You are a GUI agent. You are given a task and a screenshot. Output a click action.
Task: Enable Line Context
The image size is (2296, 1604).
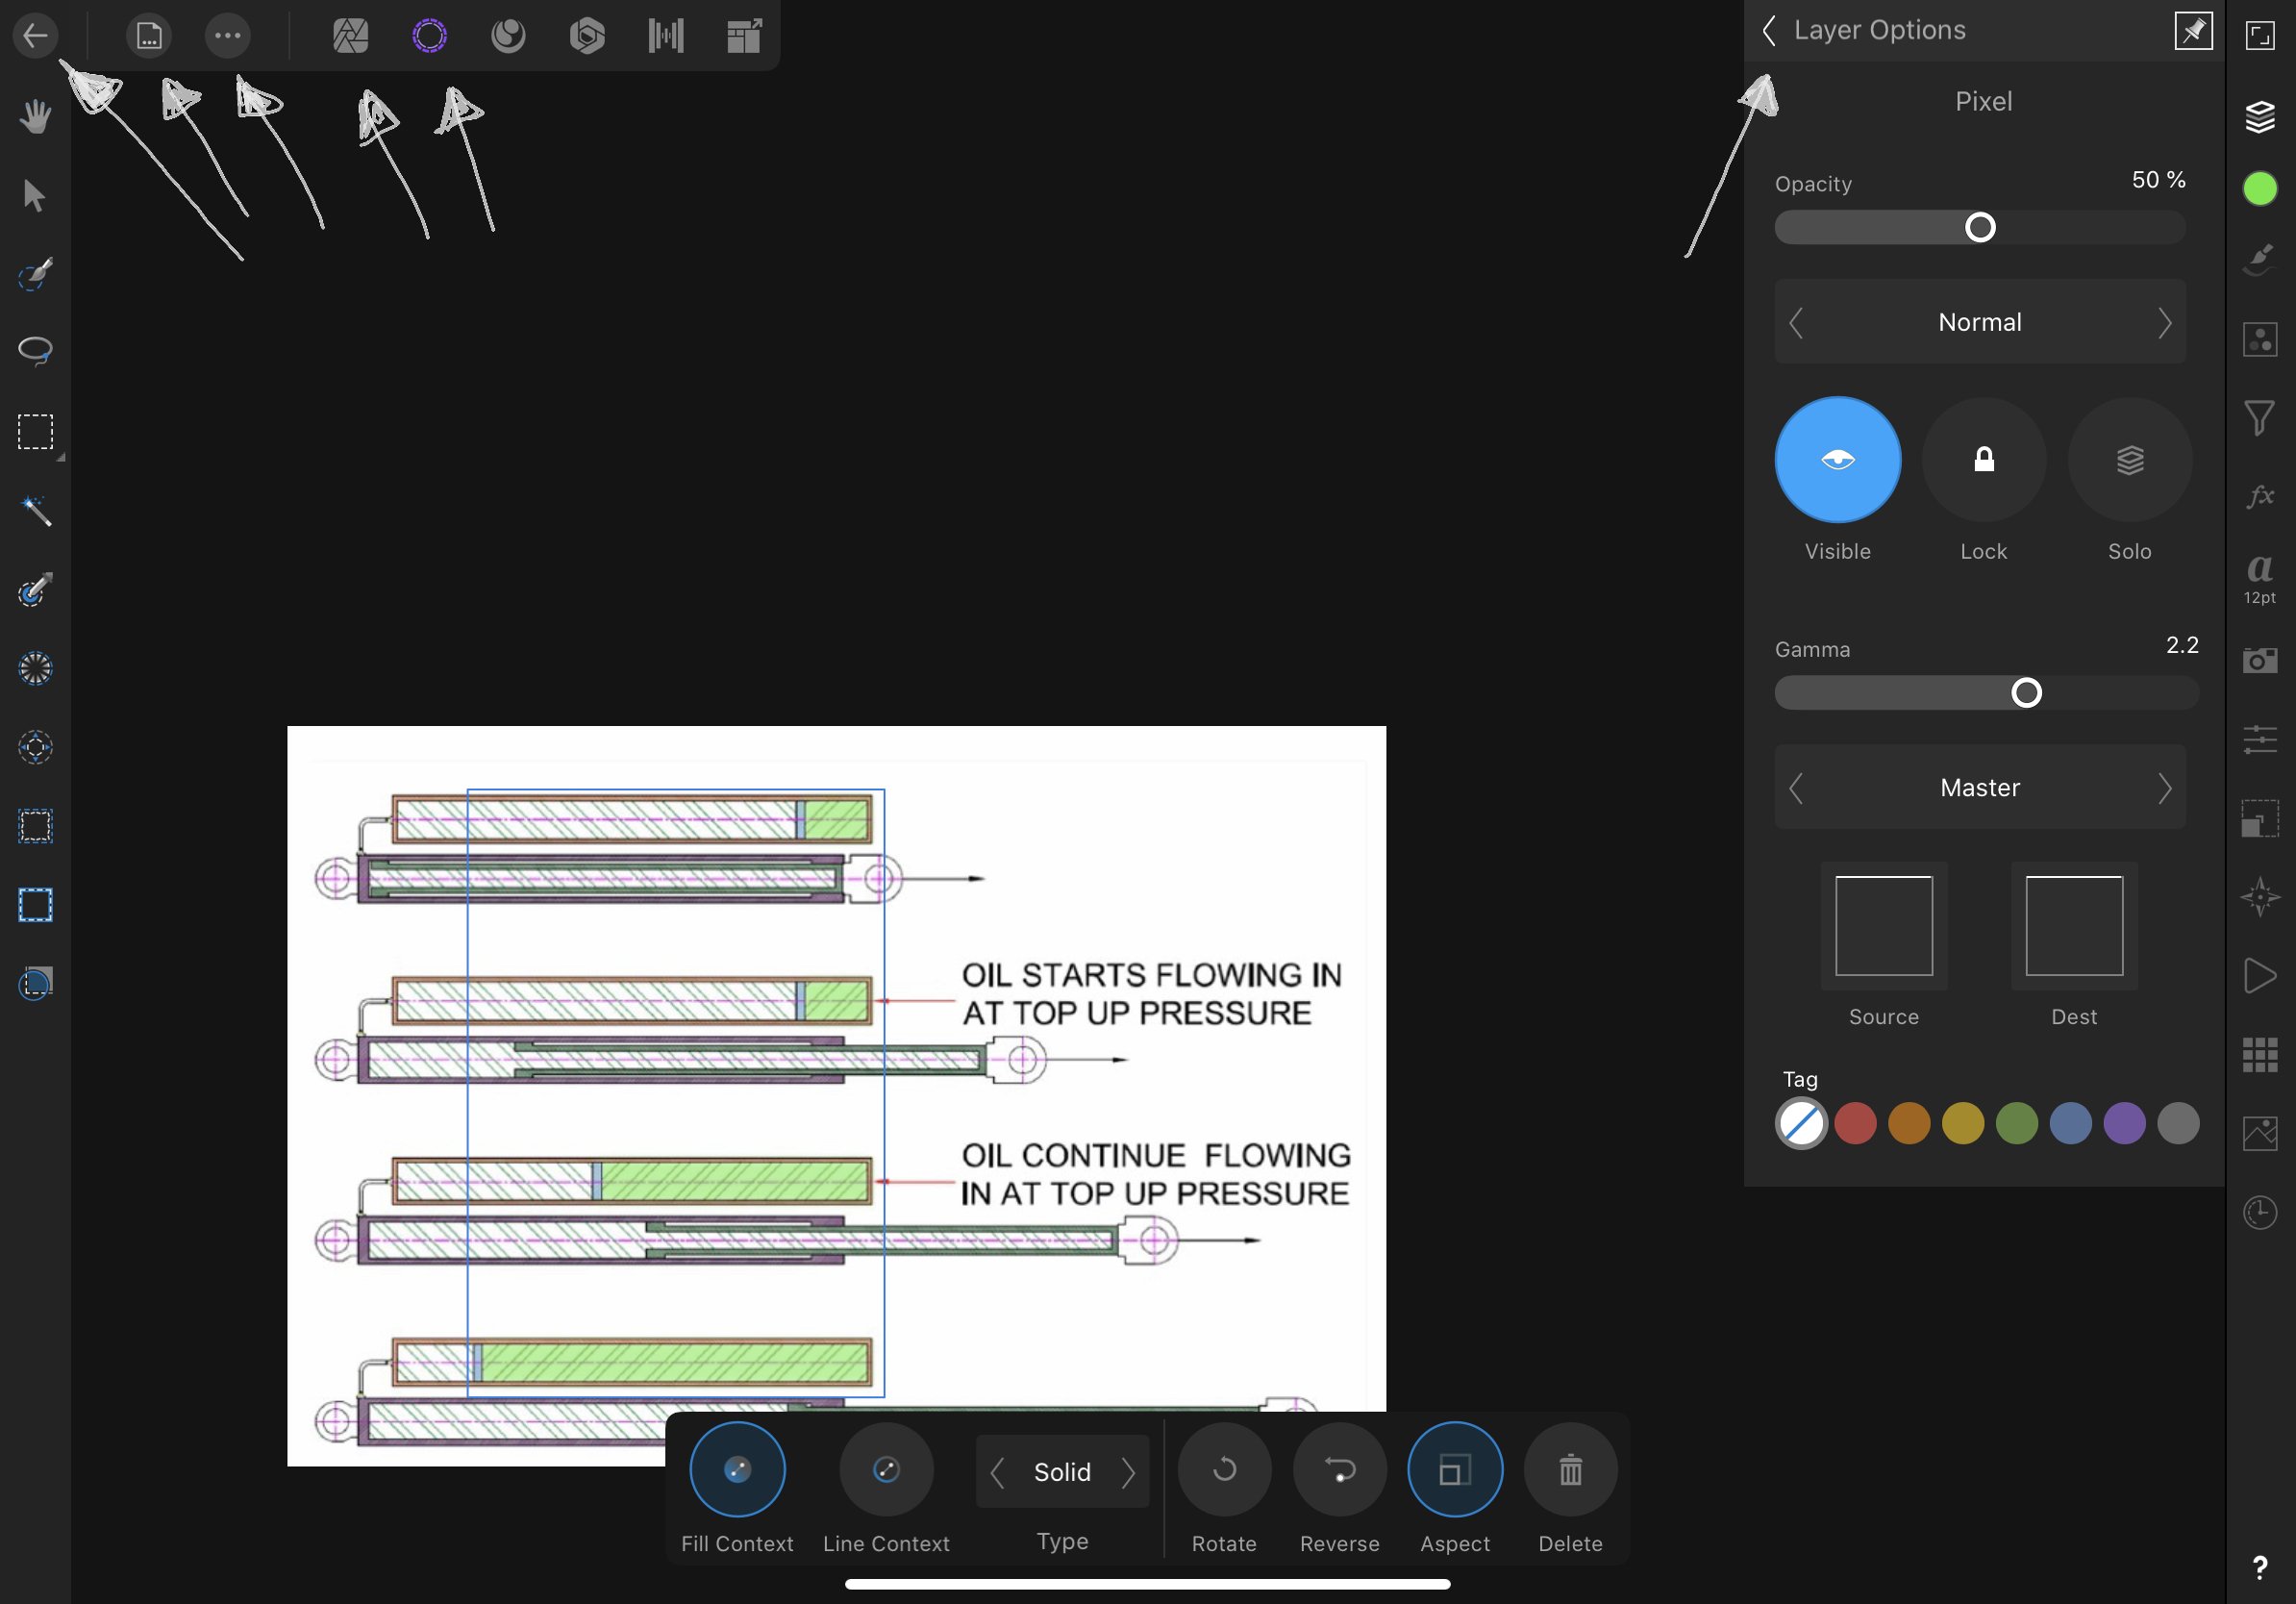click(x=886, y=1470)
